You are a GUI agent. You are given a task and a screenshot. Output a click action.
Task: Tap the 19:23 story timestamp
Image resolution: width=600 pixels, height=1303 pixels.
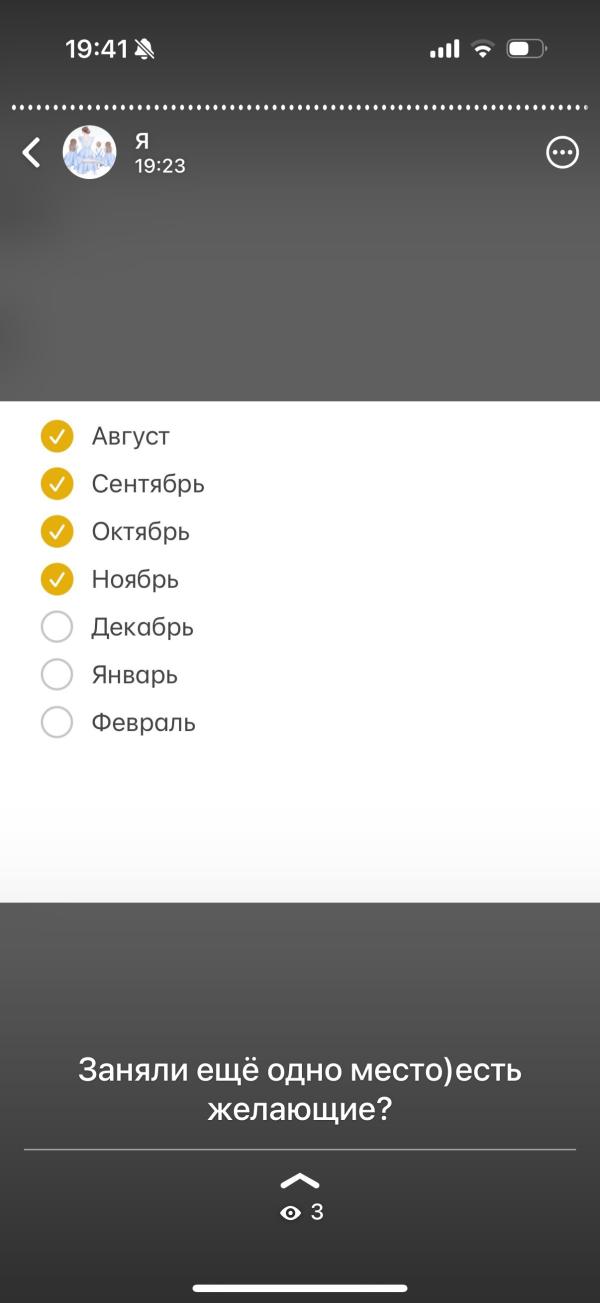coord(160,166)
